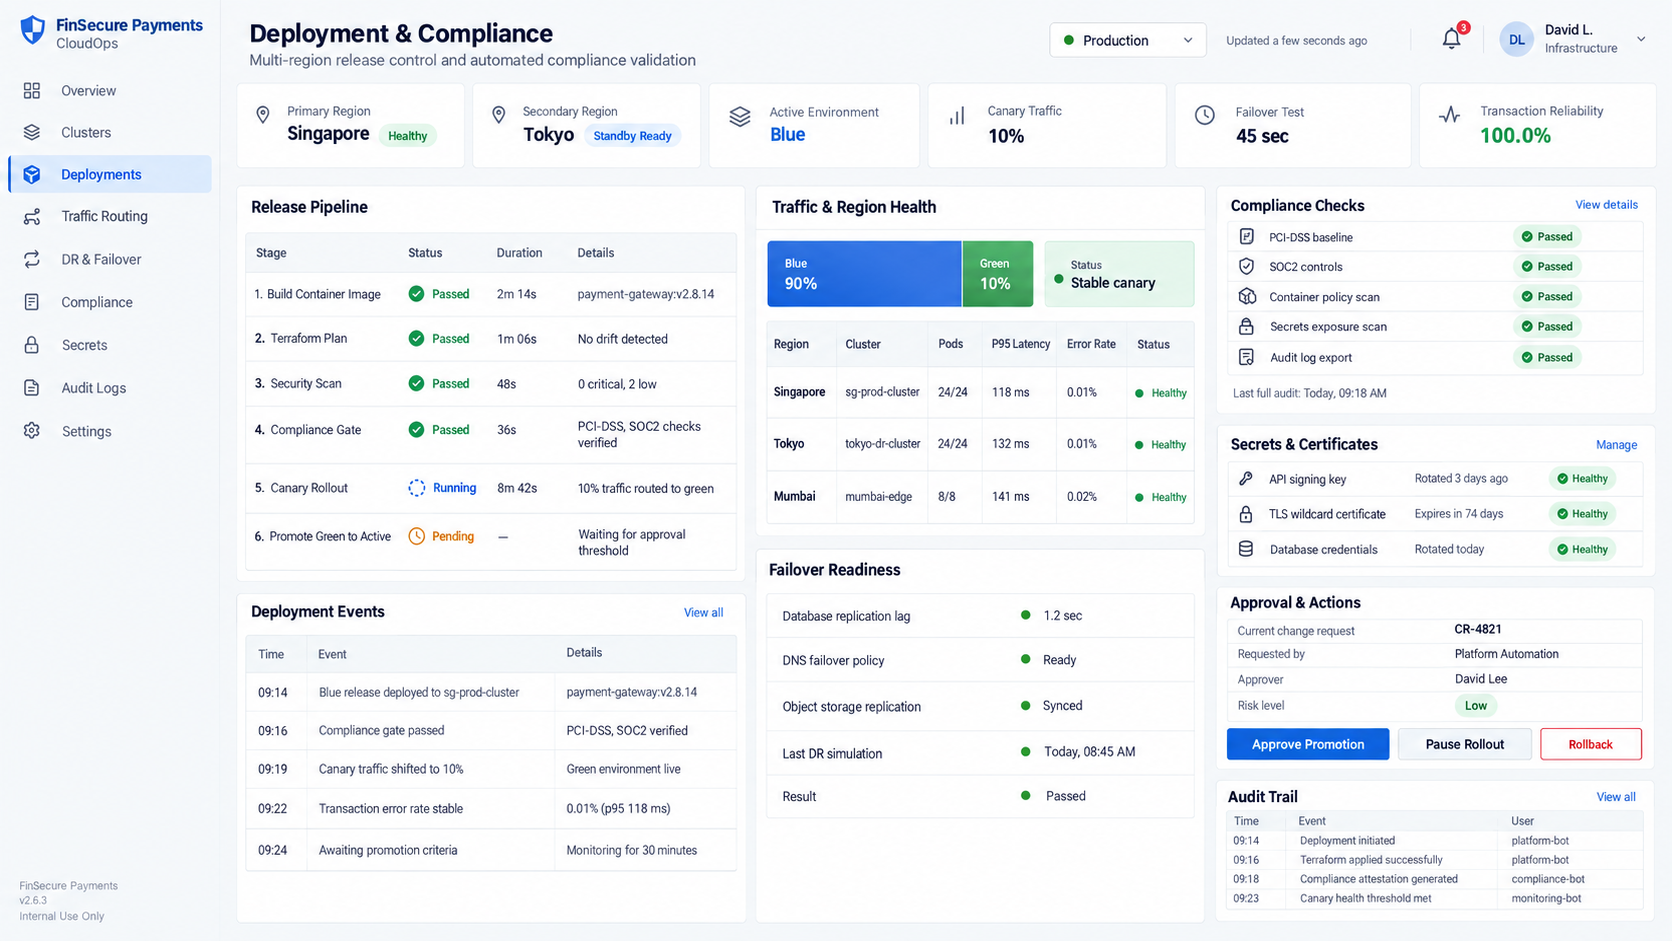Click the Low risk level badge
Viewport: 1672px width, 941px height.
pos(1476,706)
